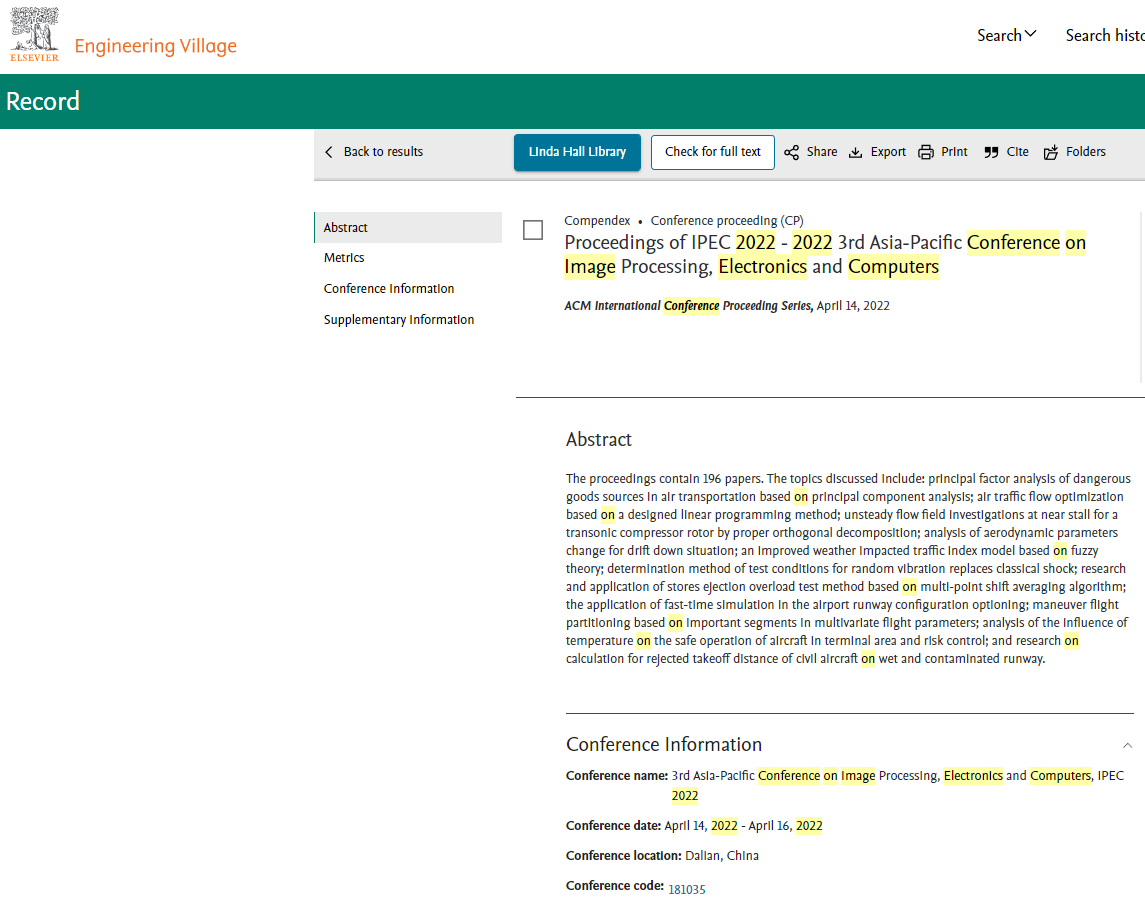Click the Linda Hall Library button
The image size is (1145, 908).
tap(577, 152)
